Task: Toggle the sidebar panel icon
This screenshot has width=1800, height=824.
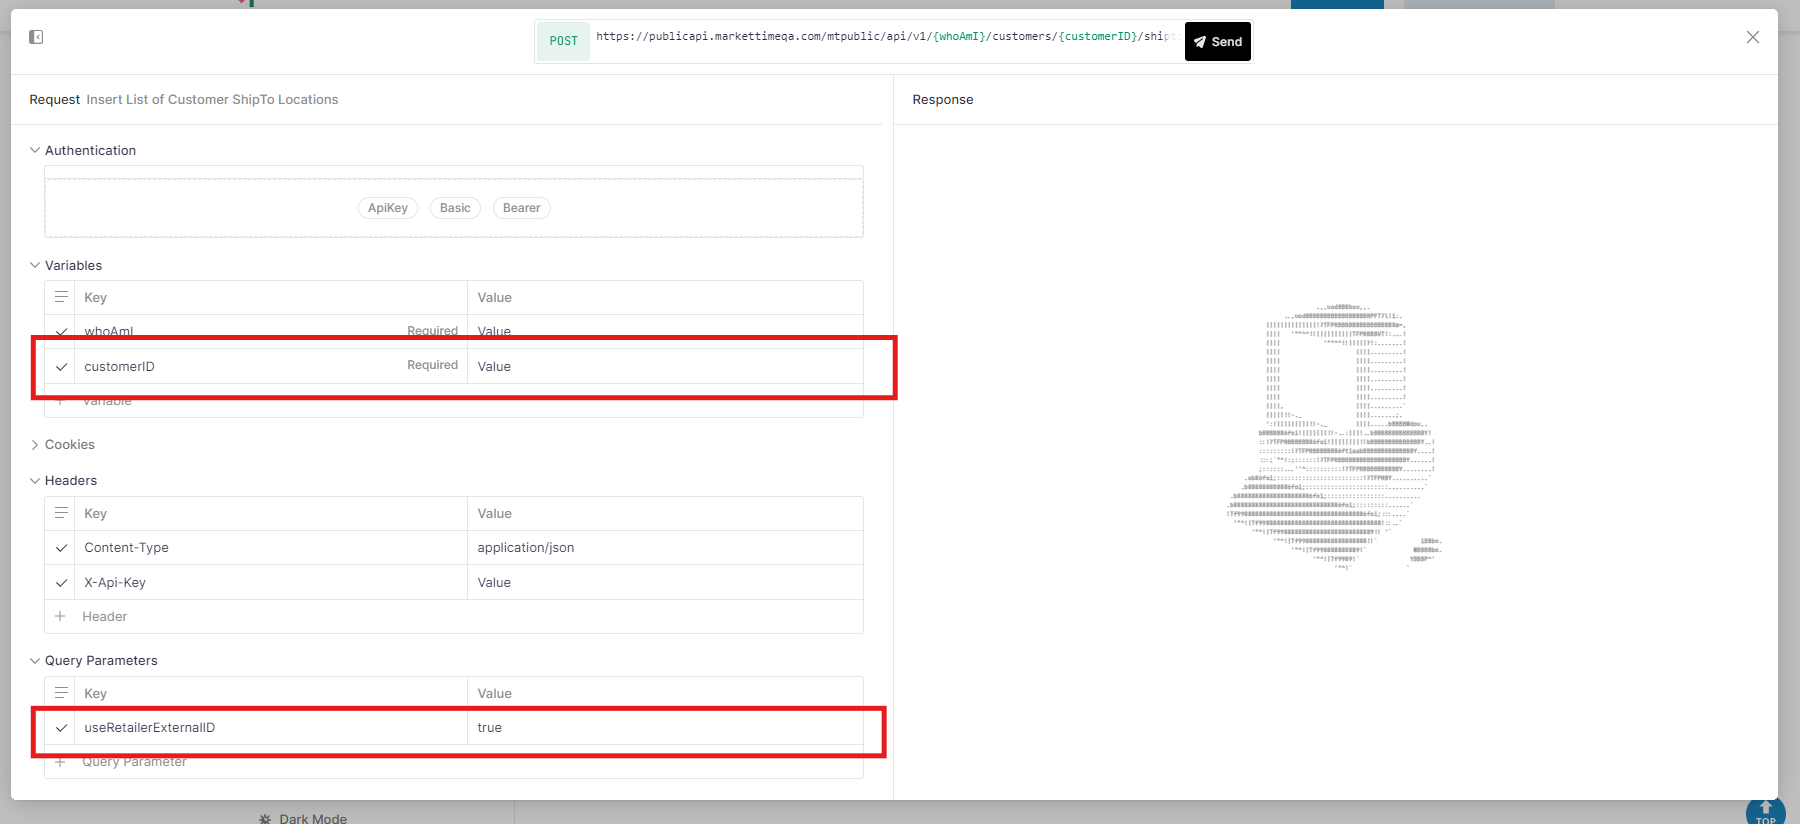Action: pyautogui.click(x=36, y=37)
